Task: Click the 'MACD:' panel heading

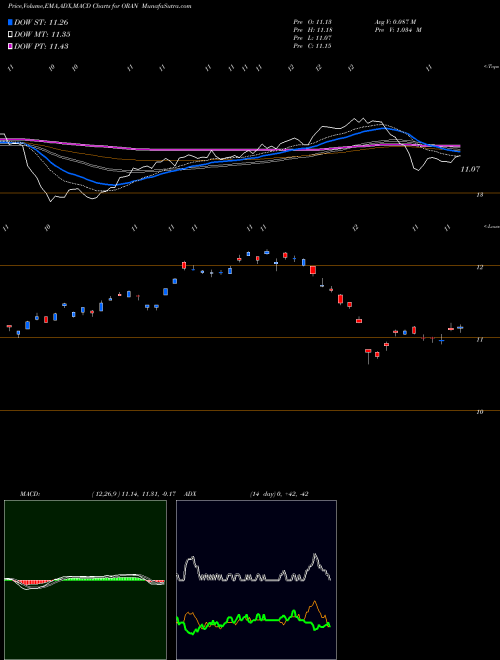Action: click(29, 494)
